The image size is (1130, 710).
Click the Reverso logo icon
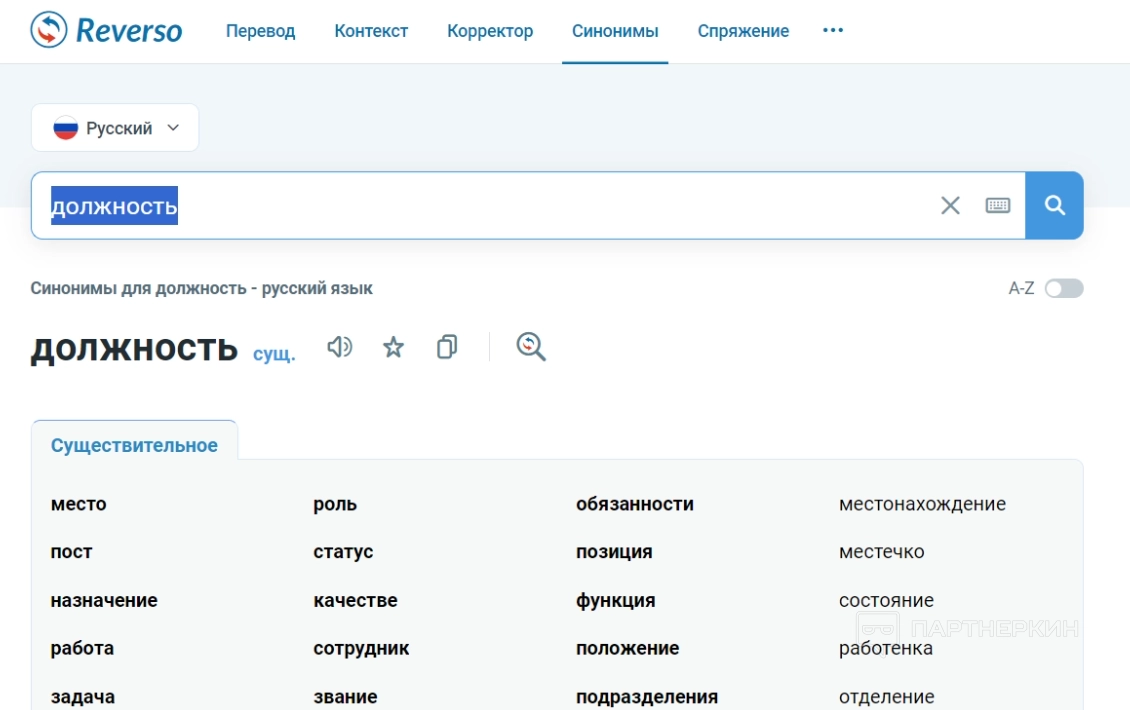pyautogui.click(x=49, y=31)
